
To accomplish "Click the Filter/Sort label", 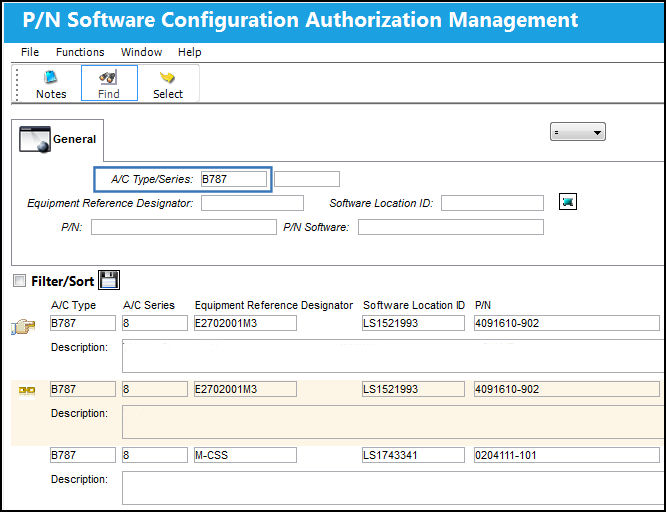I will [x=62, y=281].
